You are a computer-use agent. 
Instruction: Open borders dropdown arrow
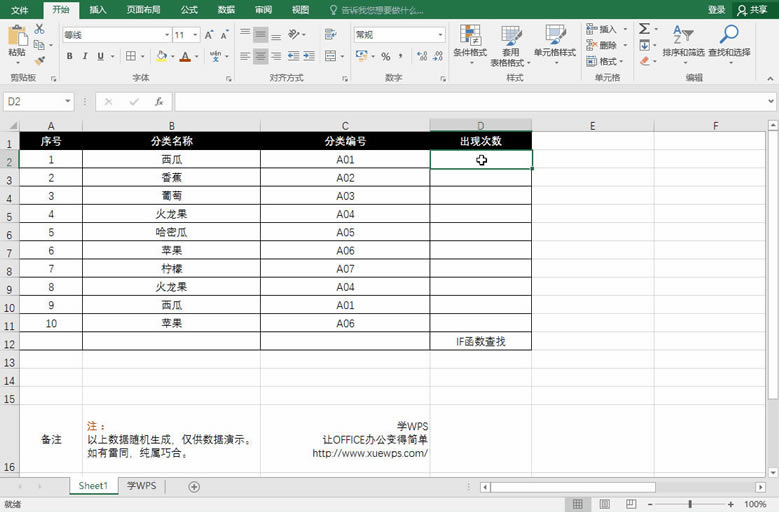click(143, 57)
